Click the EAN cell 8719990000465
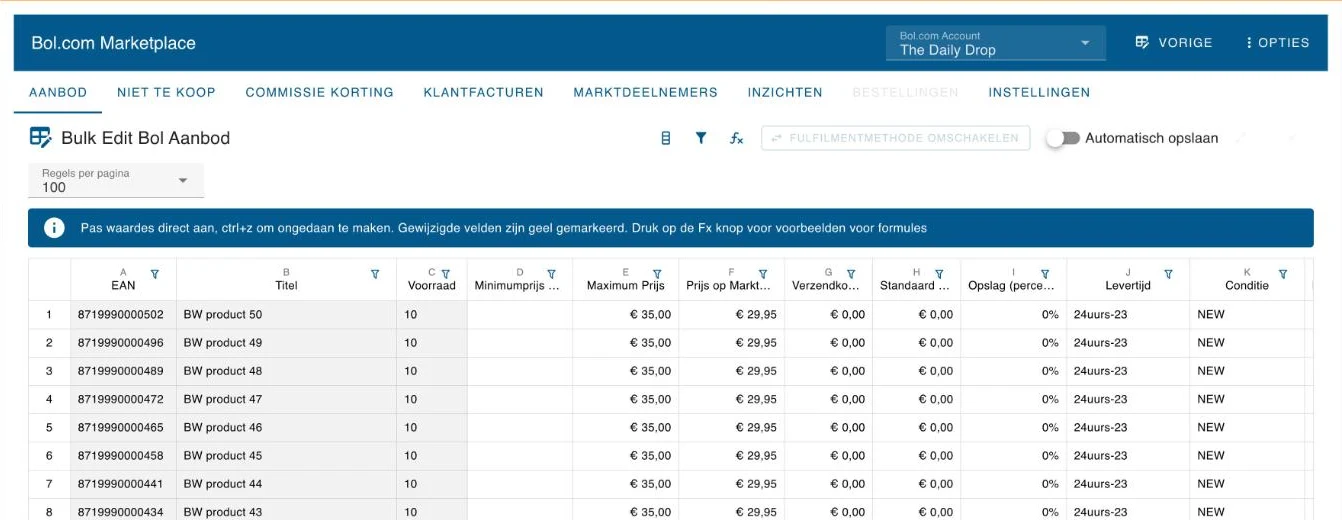This screenshot has height=520, width=1342. (123, 427)
